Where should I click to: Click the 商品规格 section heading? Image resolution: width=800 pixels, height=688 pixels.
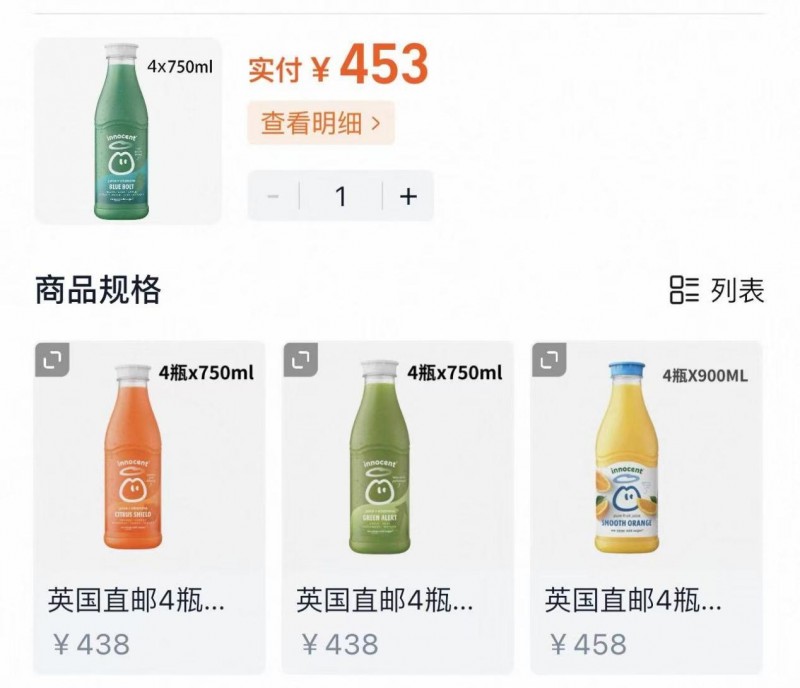[98, 290]
